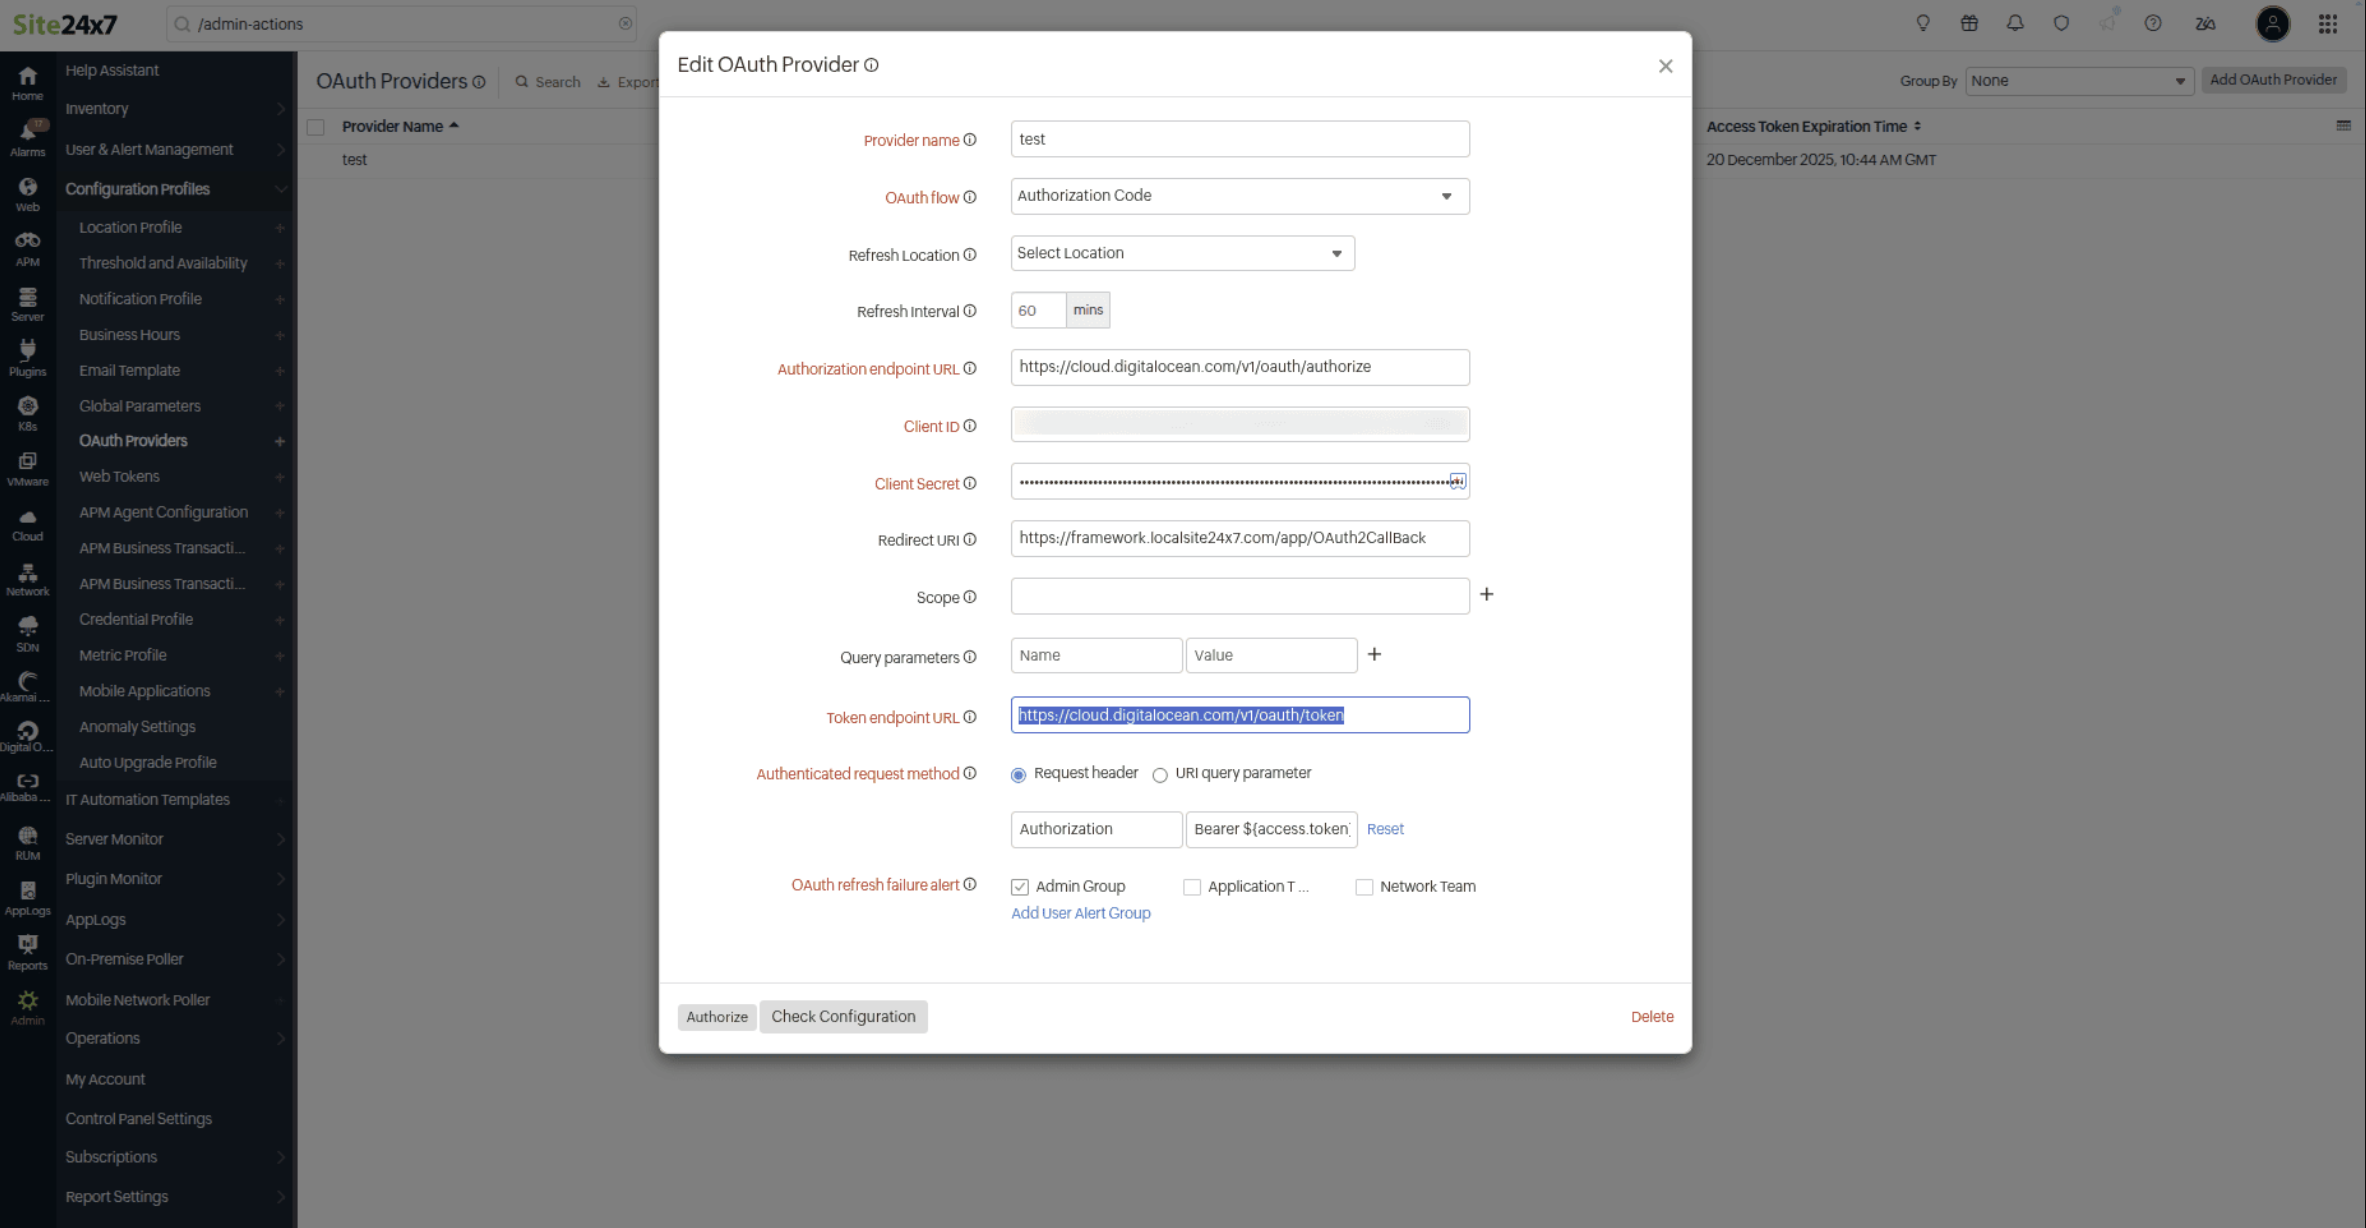Select the VMware sidebar icon
Image resolution: width=2366 pixels, height=1228 pixels.
pyautogui.click(x=27, y=463)
